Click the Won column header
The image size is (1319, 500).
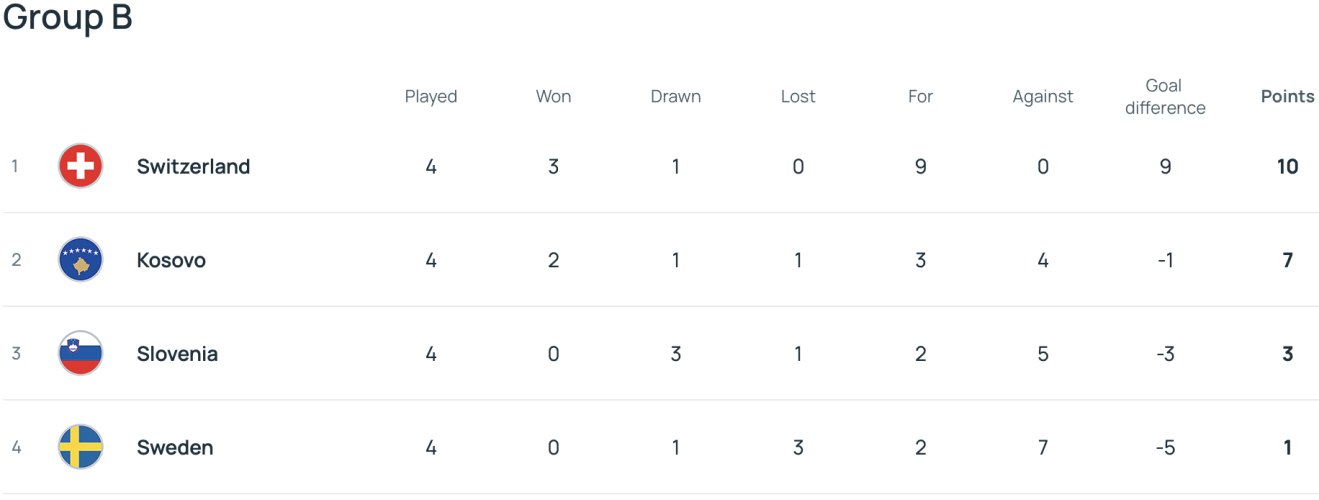coord(553,96)
